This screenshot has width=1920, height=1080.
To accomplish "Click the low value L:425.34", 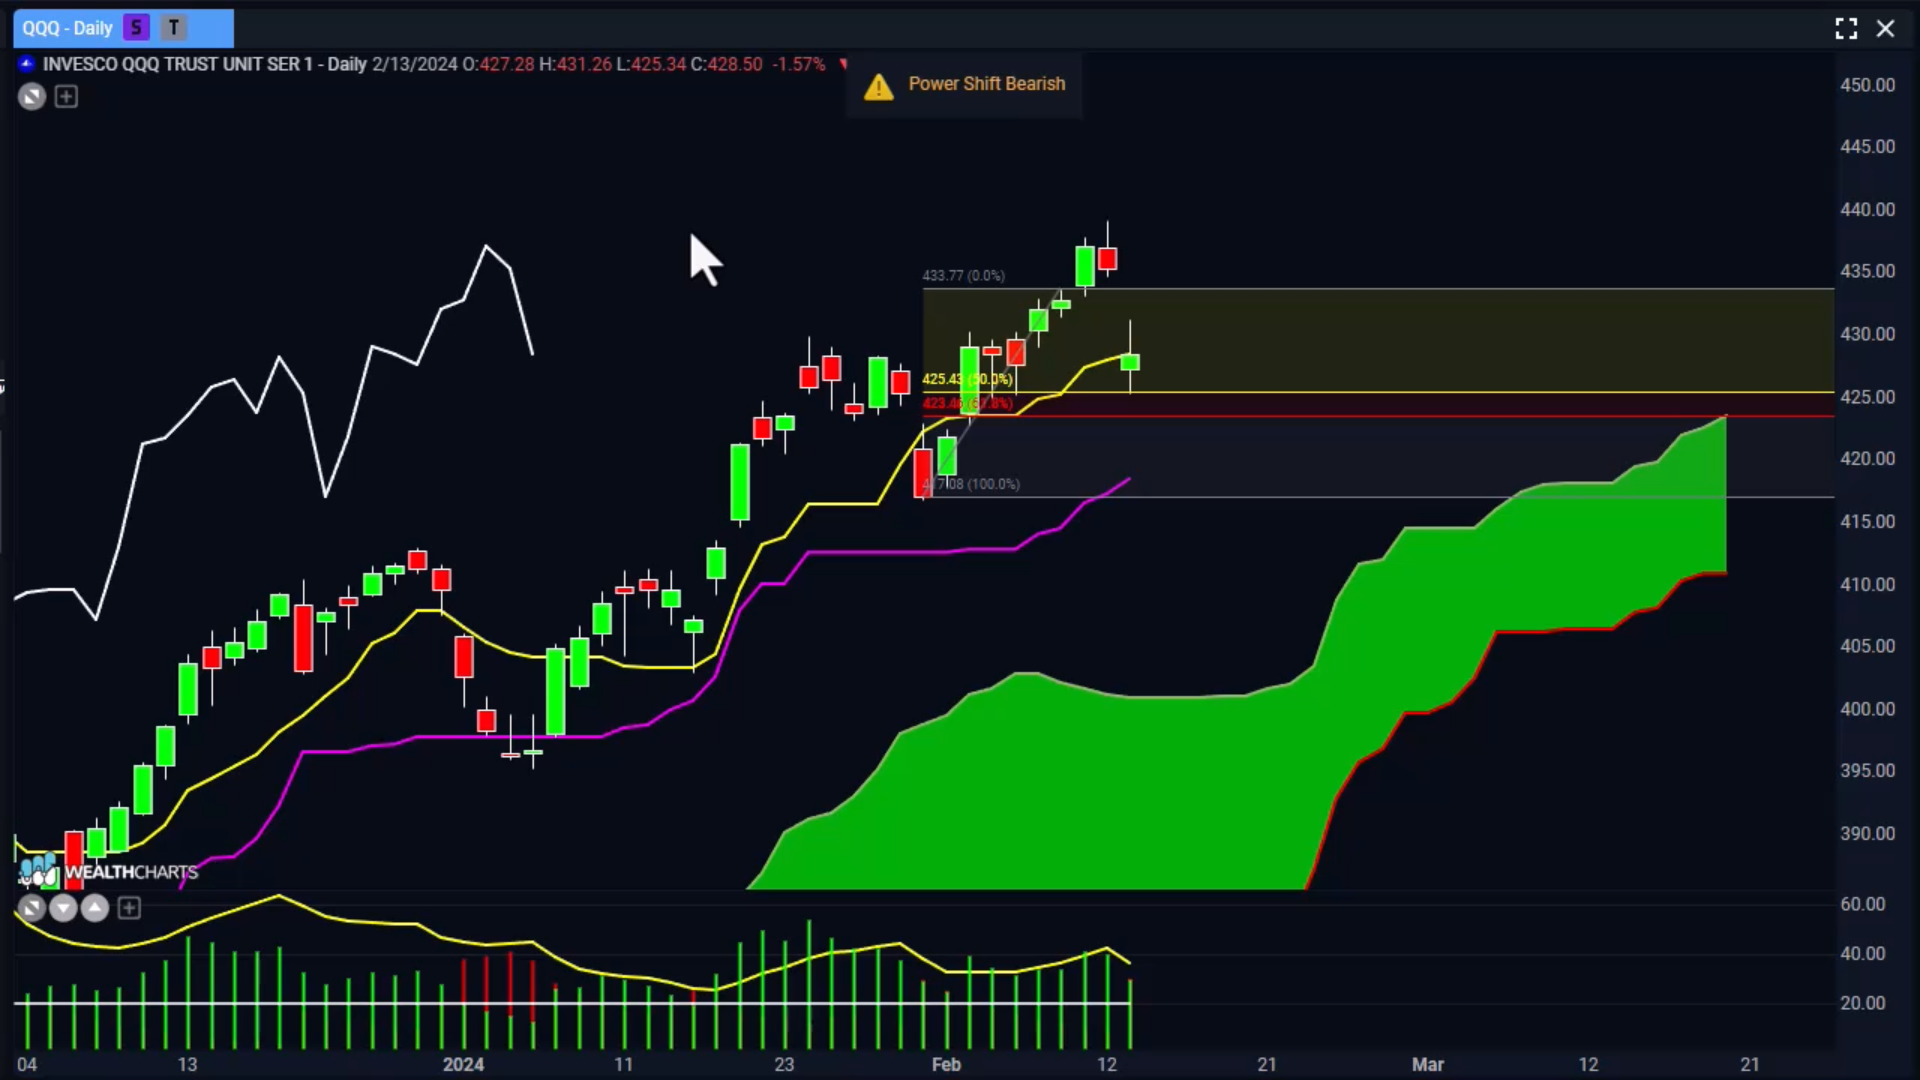I will (651, 64).
